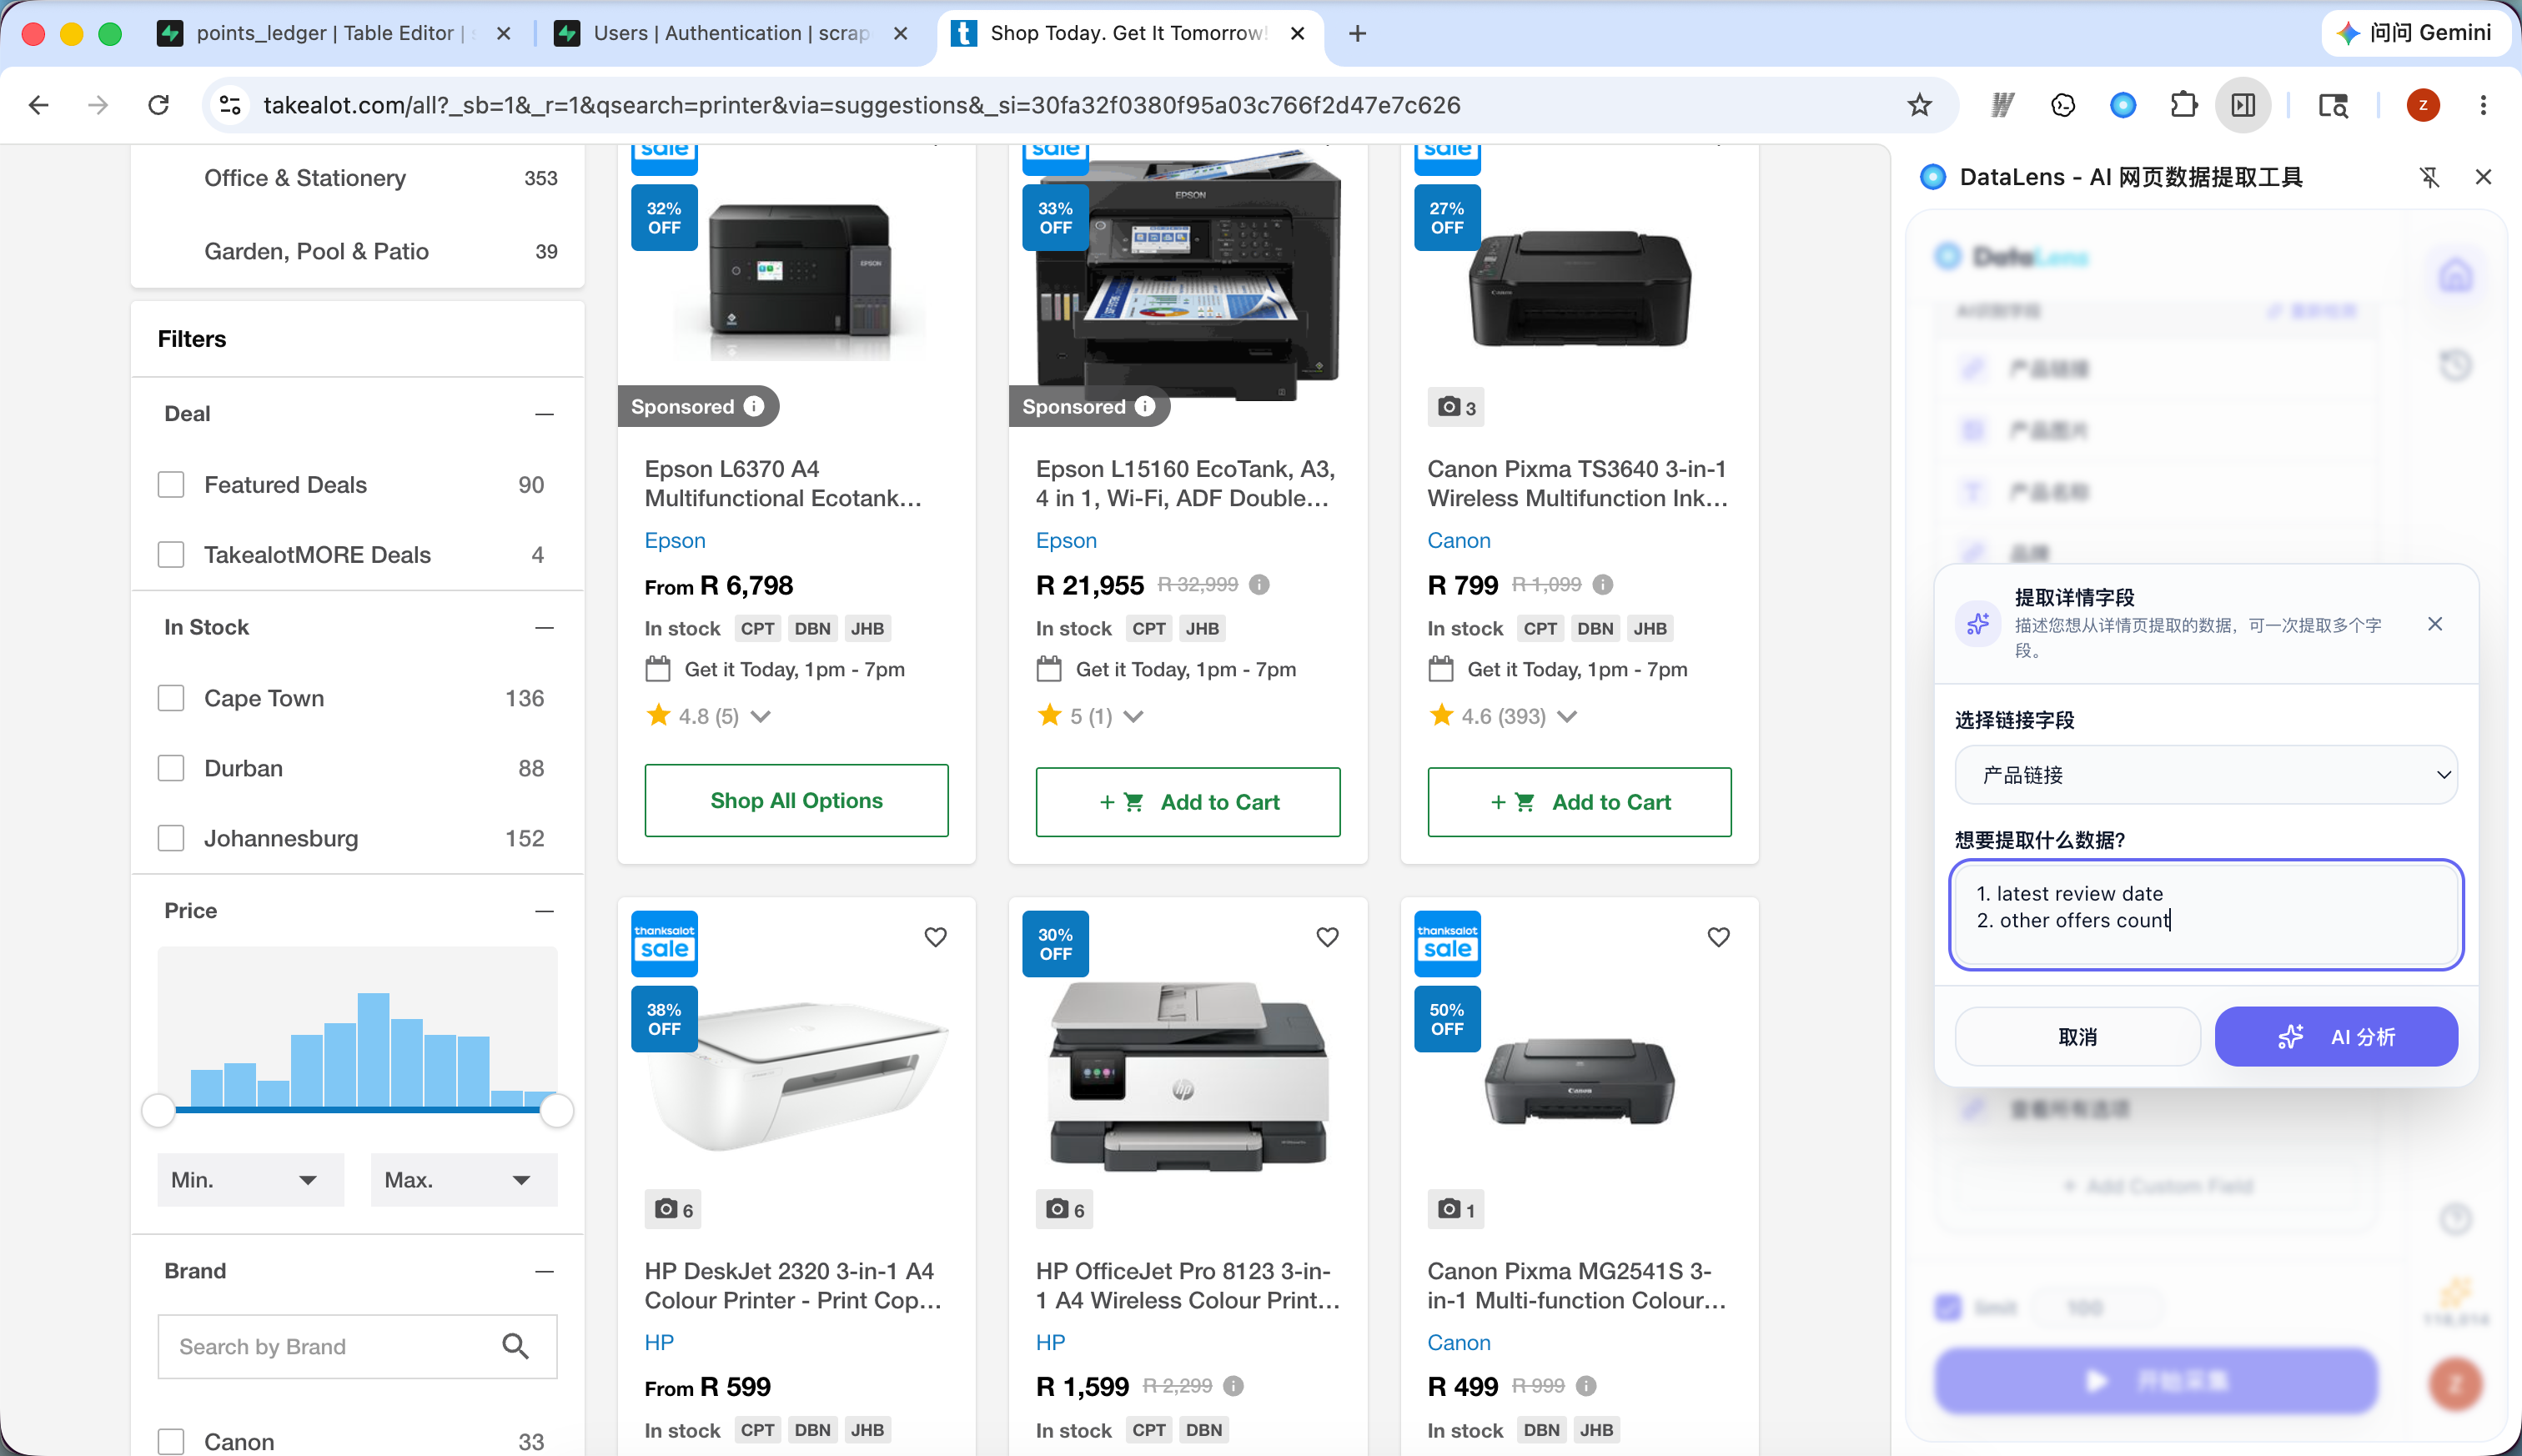Image resolution: width=2522 pixels, height=1456 pixels.
Task: Click the DataLens extension toolbar icon
Action: coord(2123,105)
